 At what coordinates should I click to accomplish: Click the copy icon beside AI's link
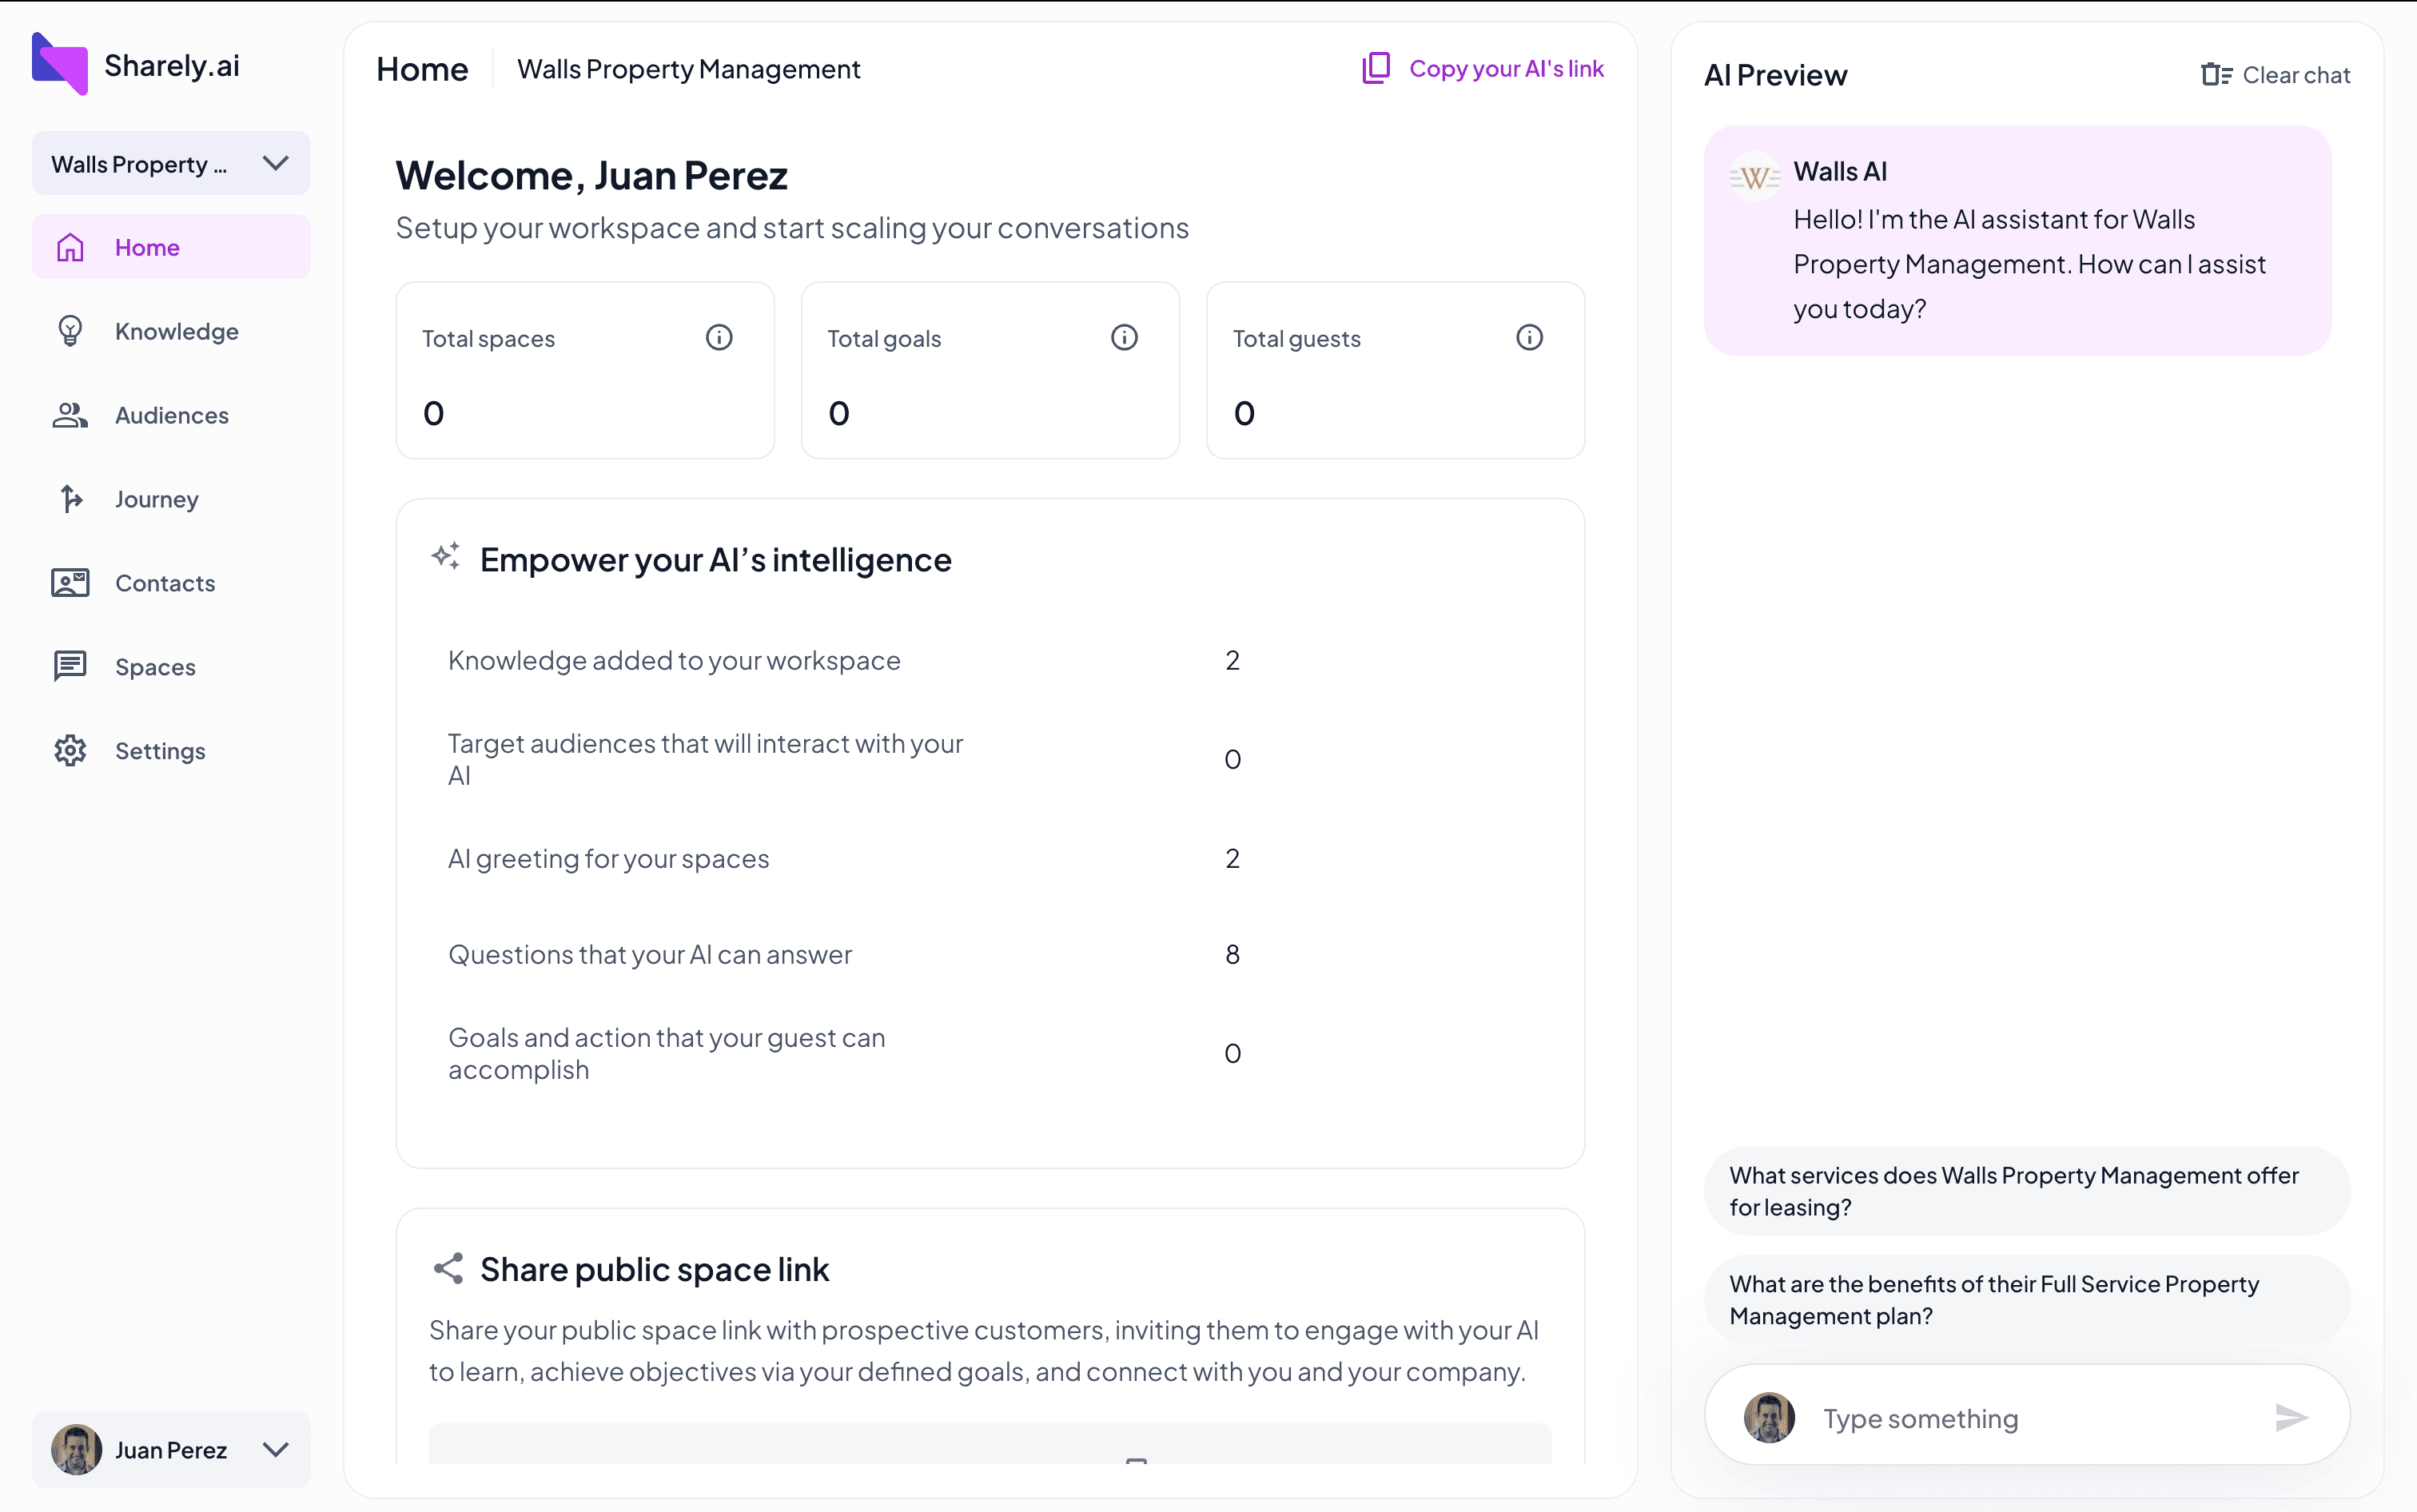click(1376, 68)
